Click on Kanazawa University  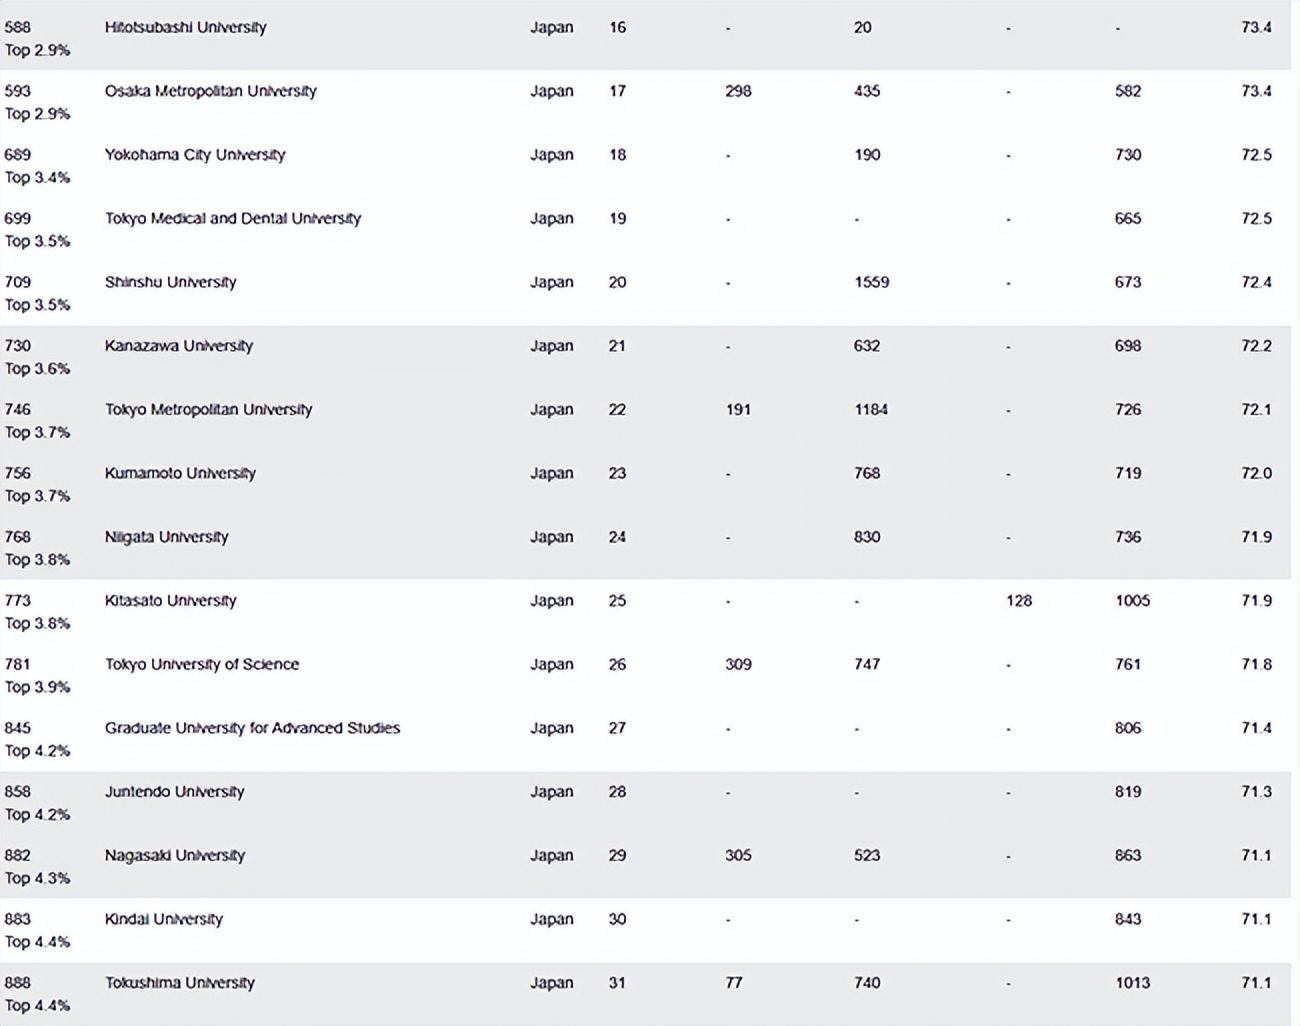pyautogui.click(x=178, y=346)
